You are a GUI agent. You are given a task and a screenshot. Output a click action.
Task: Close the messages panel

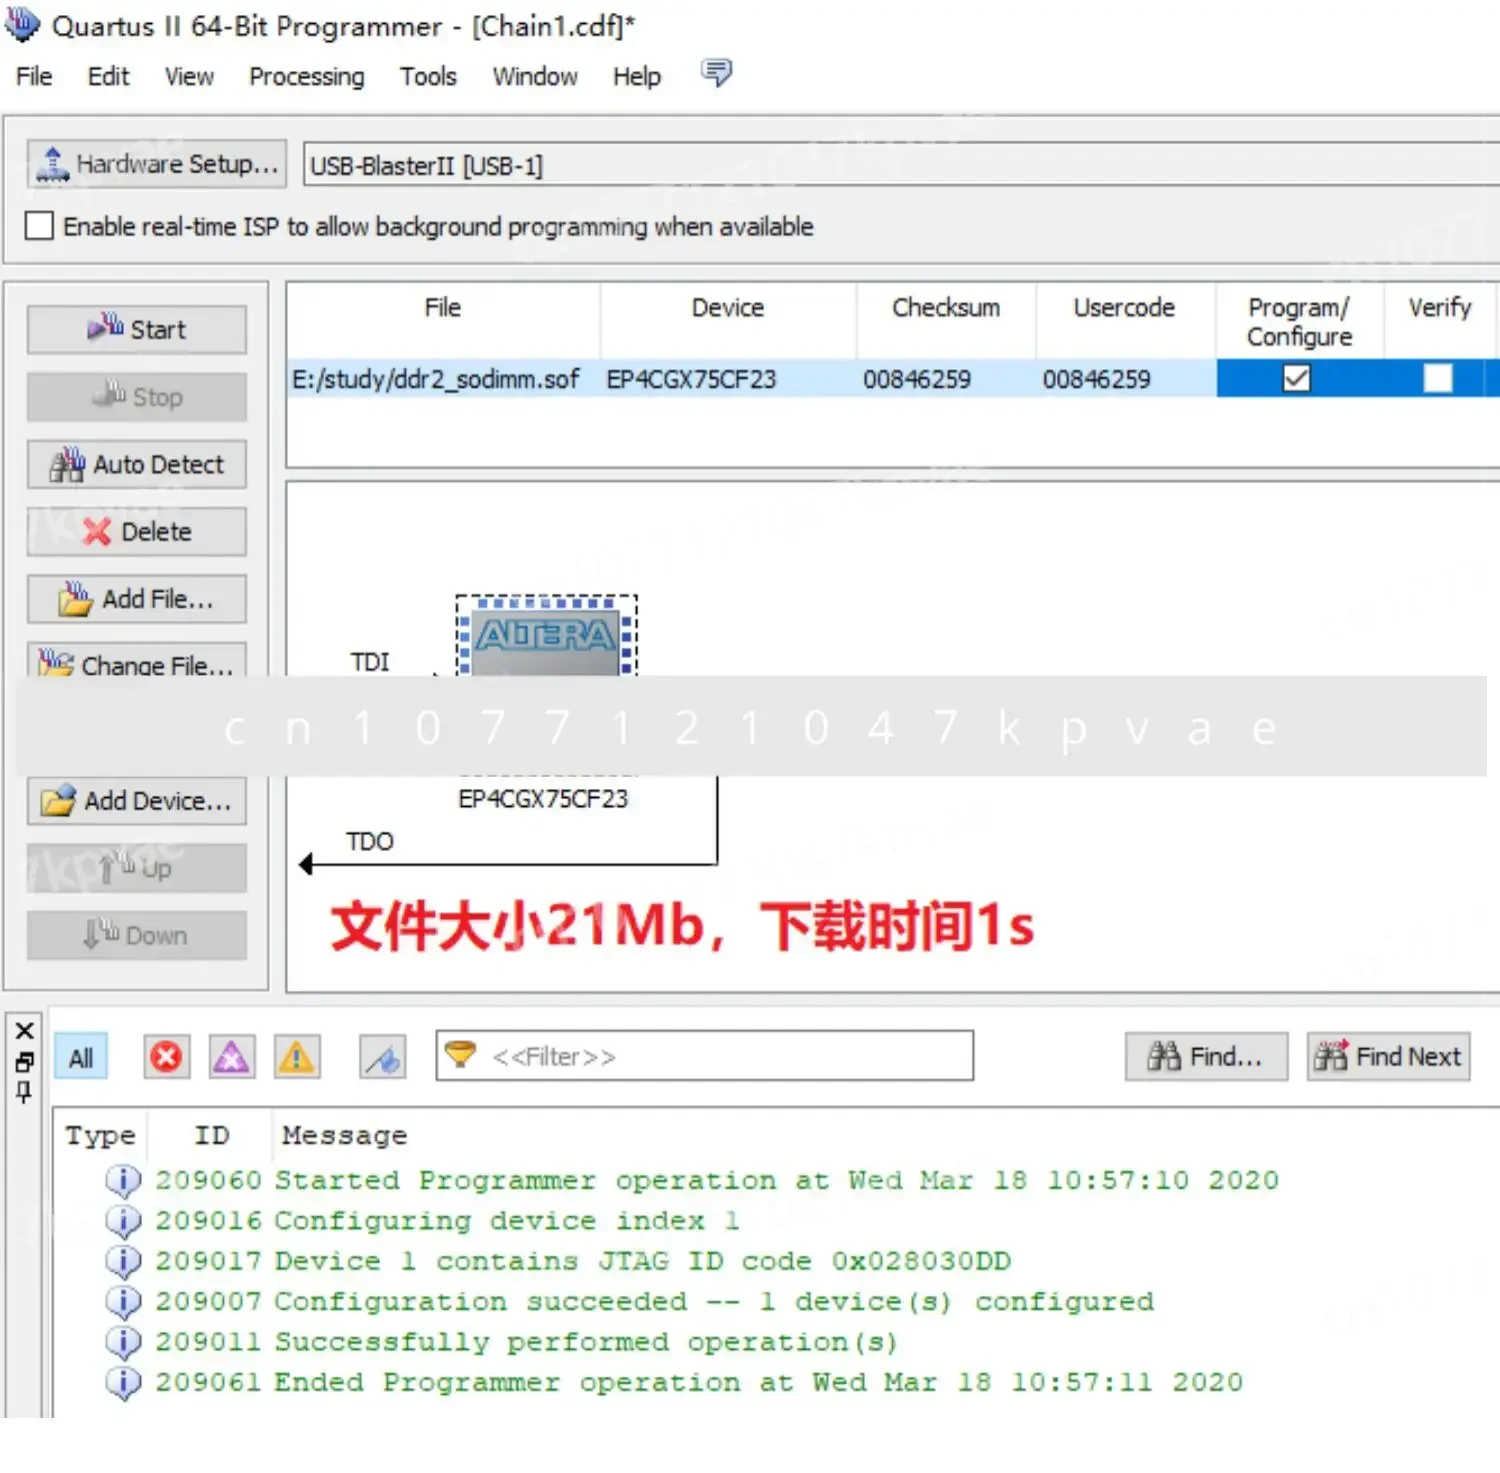(x=25, y=1030)
